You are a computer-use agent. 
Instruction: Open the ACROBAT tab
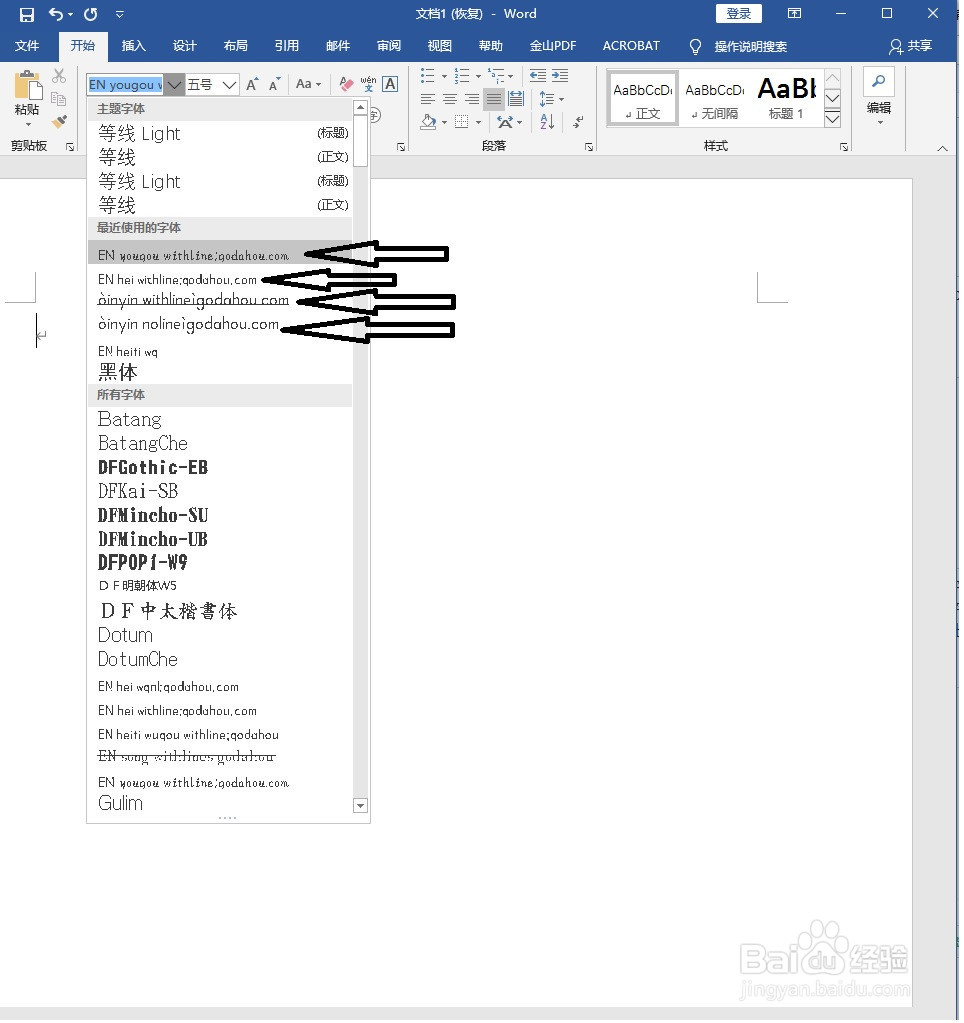click(631, 46)
